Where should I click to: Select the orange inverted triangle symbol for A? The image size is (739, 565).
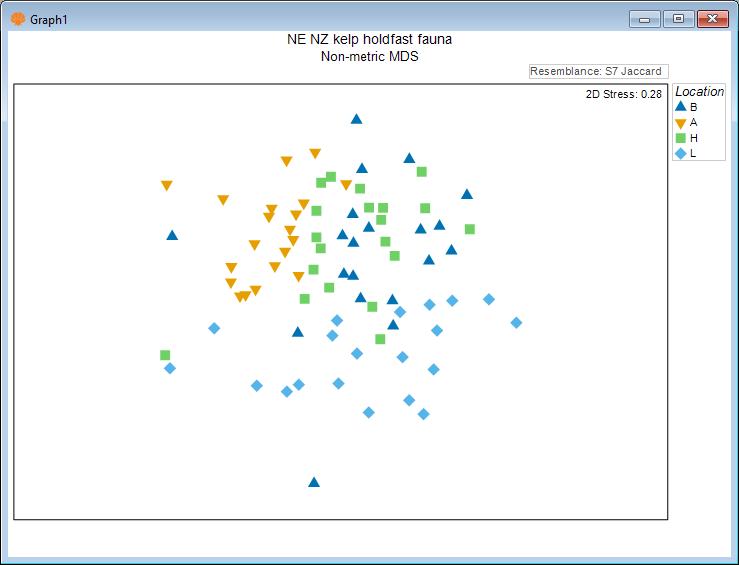pyautogui.click(x=681, y=122)
